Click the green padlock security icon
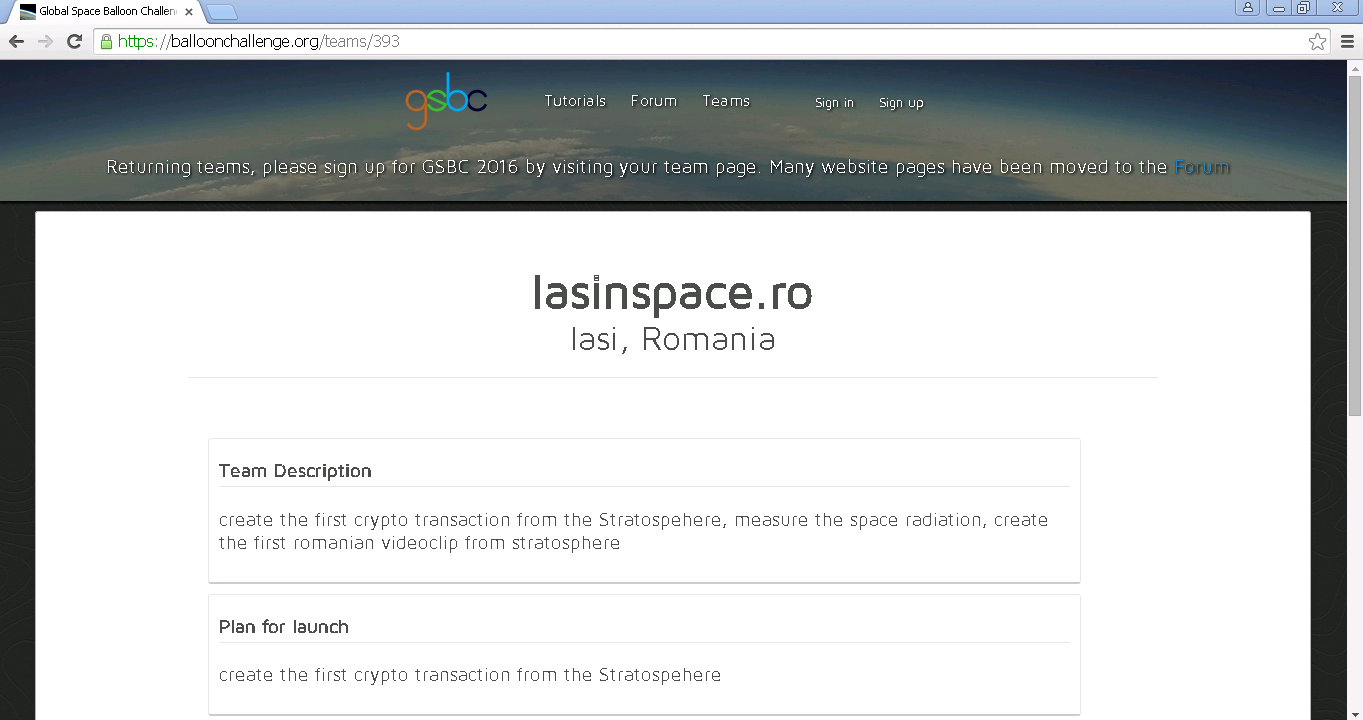The image size is (1363, 720). (106, 41)
